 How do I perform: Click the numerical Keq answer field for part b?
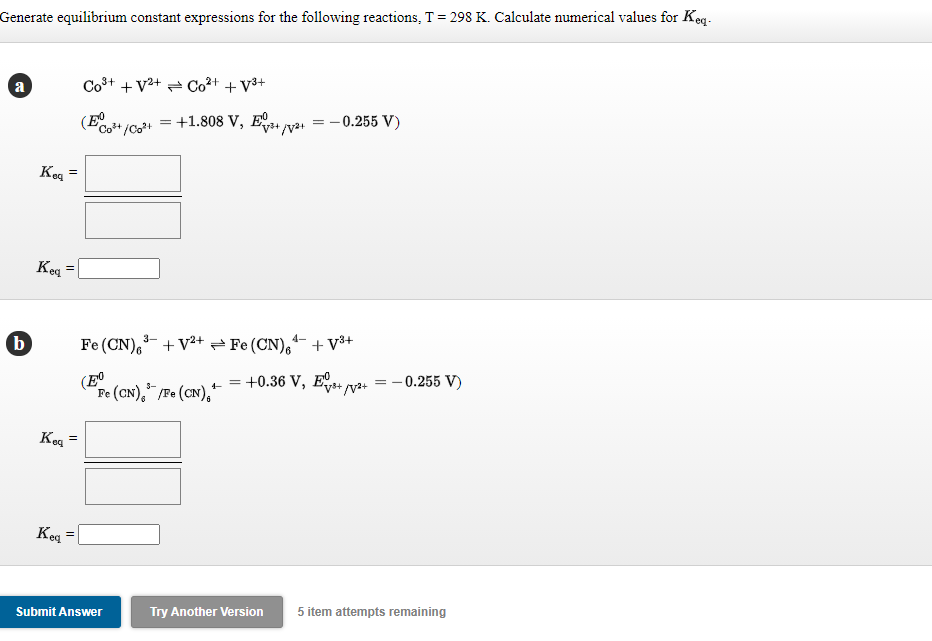click(x=118, y=533)
